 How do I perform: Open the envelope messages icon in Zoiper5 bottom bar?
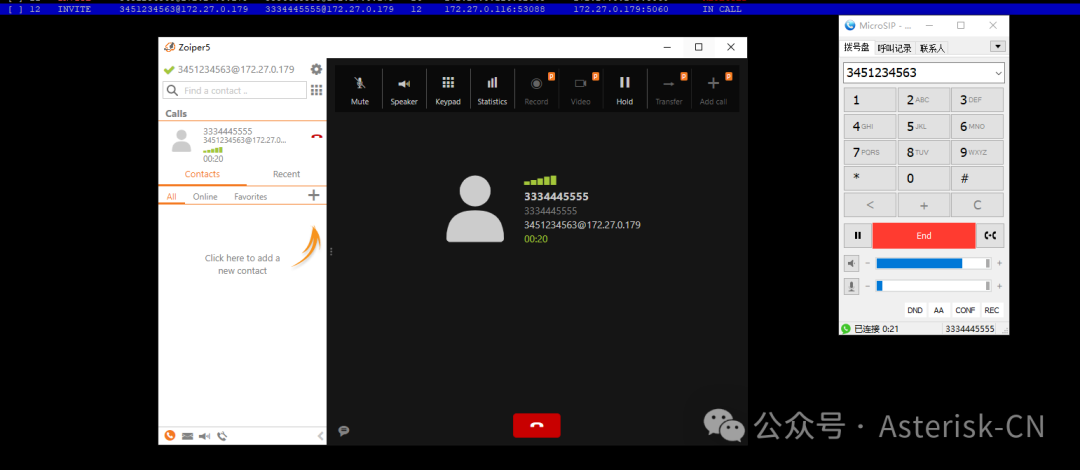[187, 436]
